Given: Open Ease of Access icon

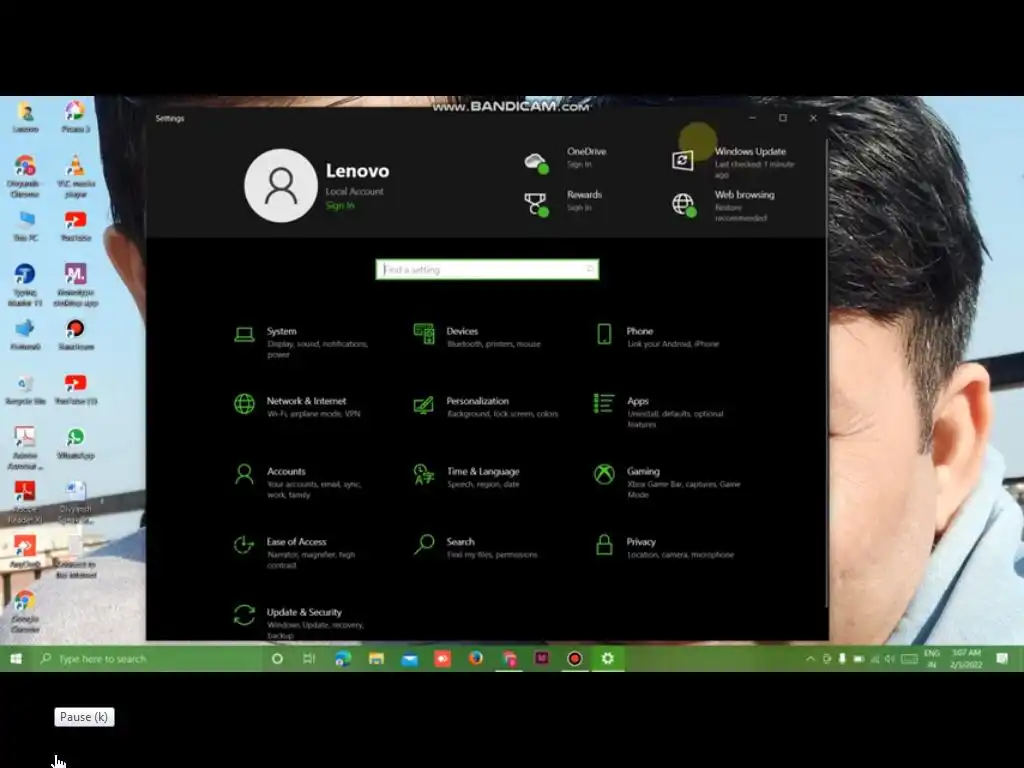Looking at the screenshot, I should (244, 545).
